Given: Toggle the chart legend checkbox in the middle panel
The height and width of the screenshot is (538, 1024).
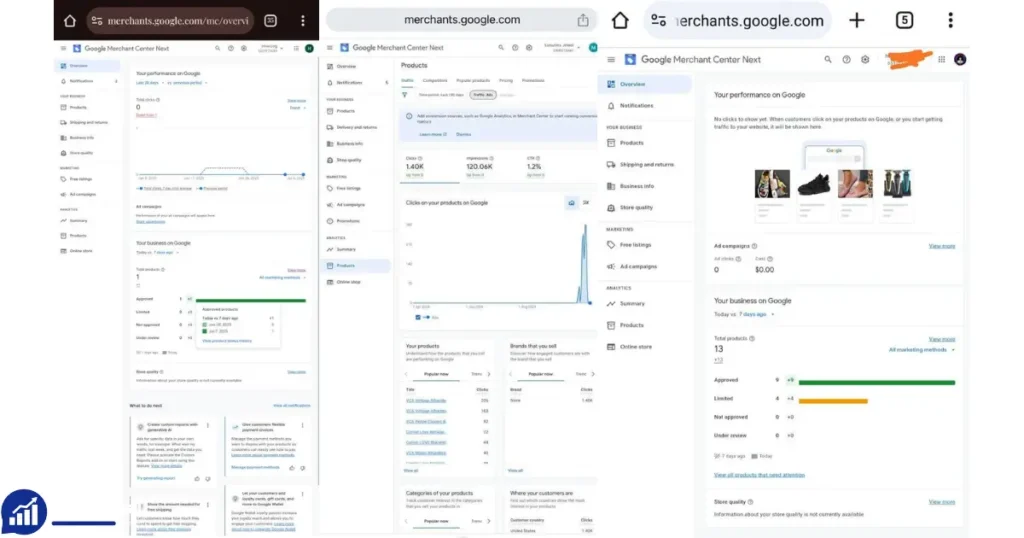Looking at the screenshot, I should click(x=418, y=317).
